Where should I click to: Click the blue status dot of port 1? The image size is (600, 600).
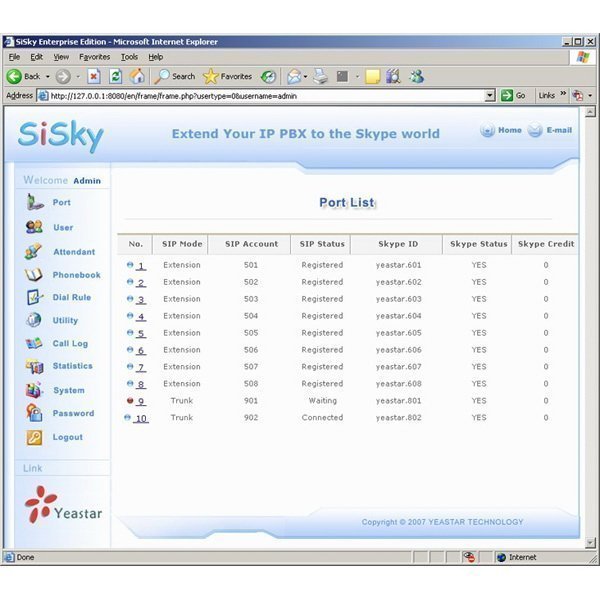point(130,264)
